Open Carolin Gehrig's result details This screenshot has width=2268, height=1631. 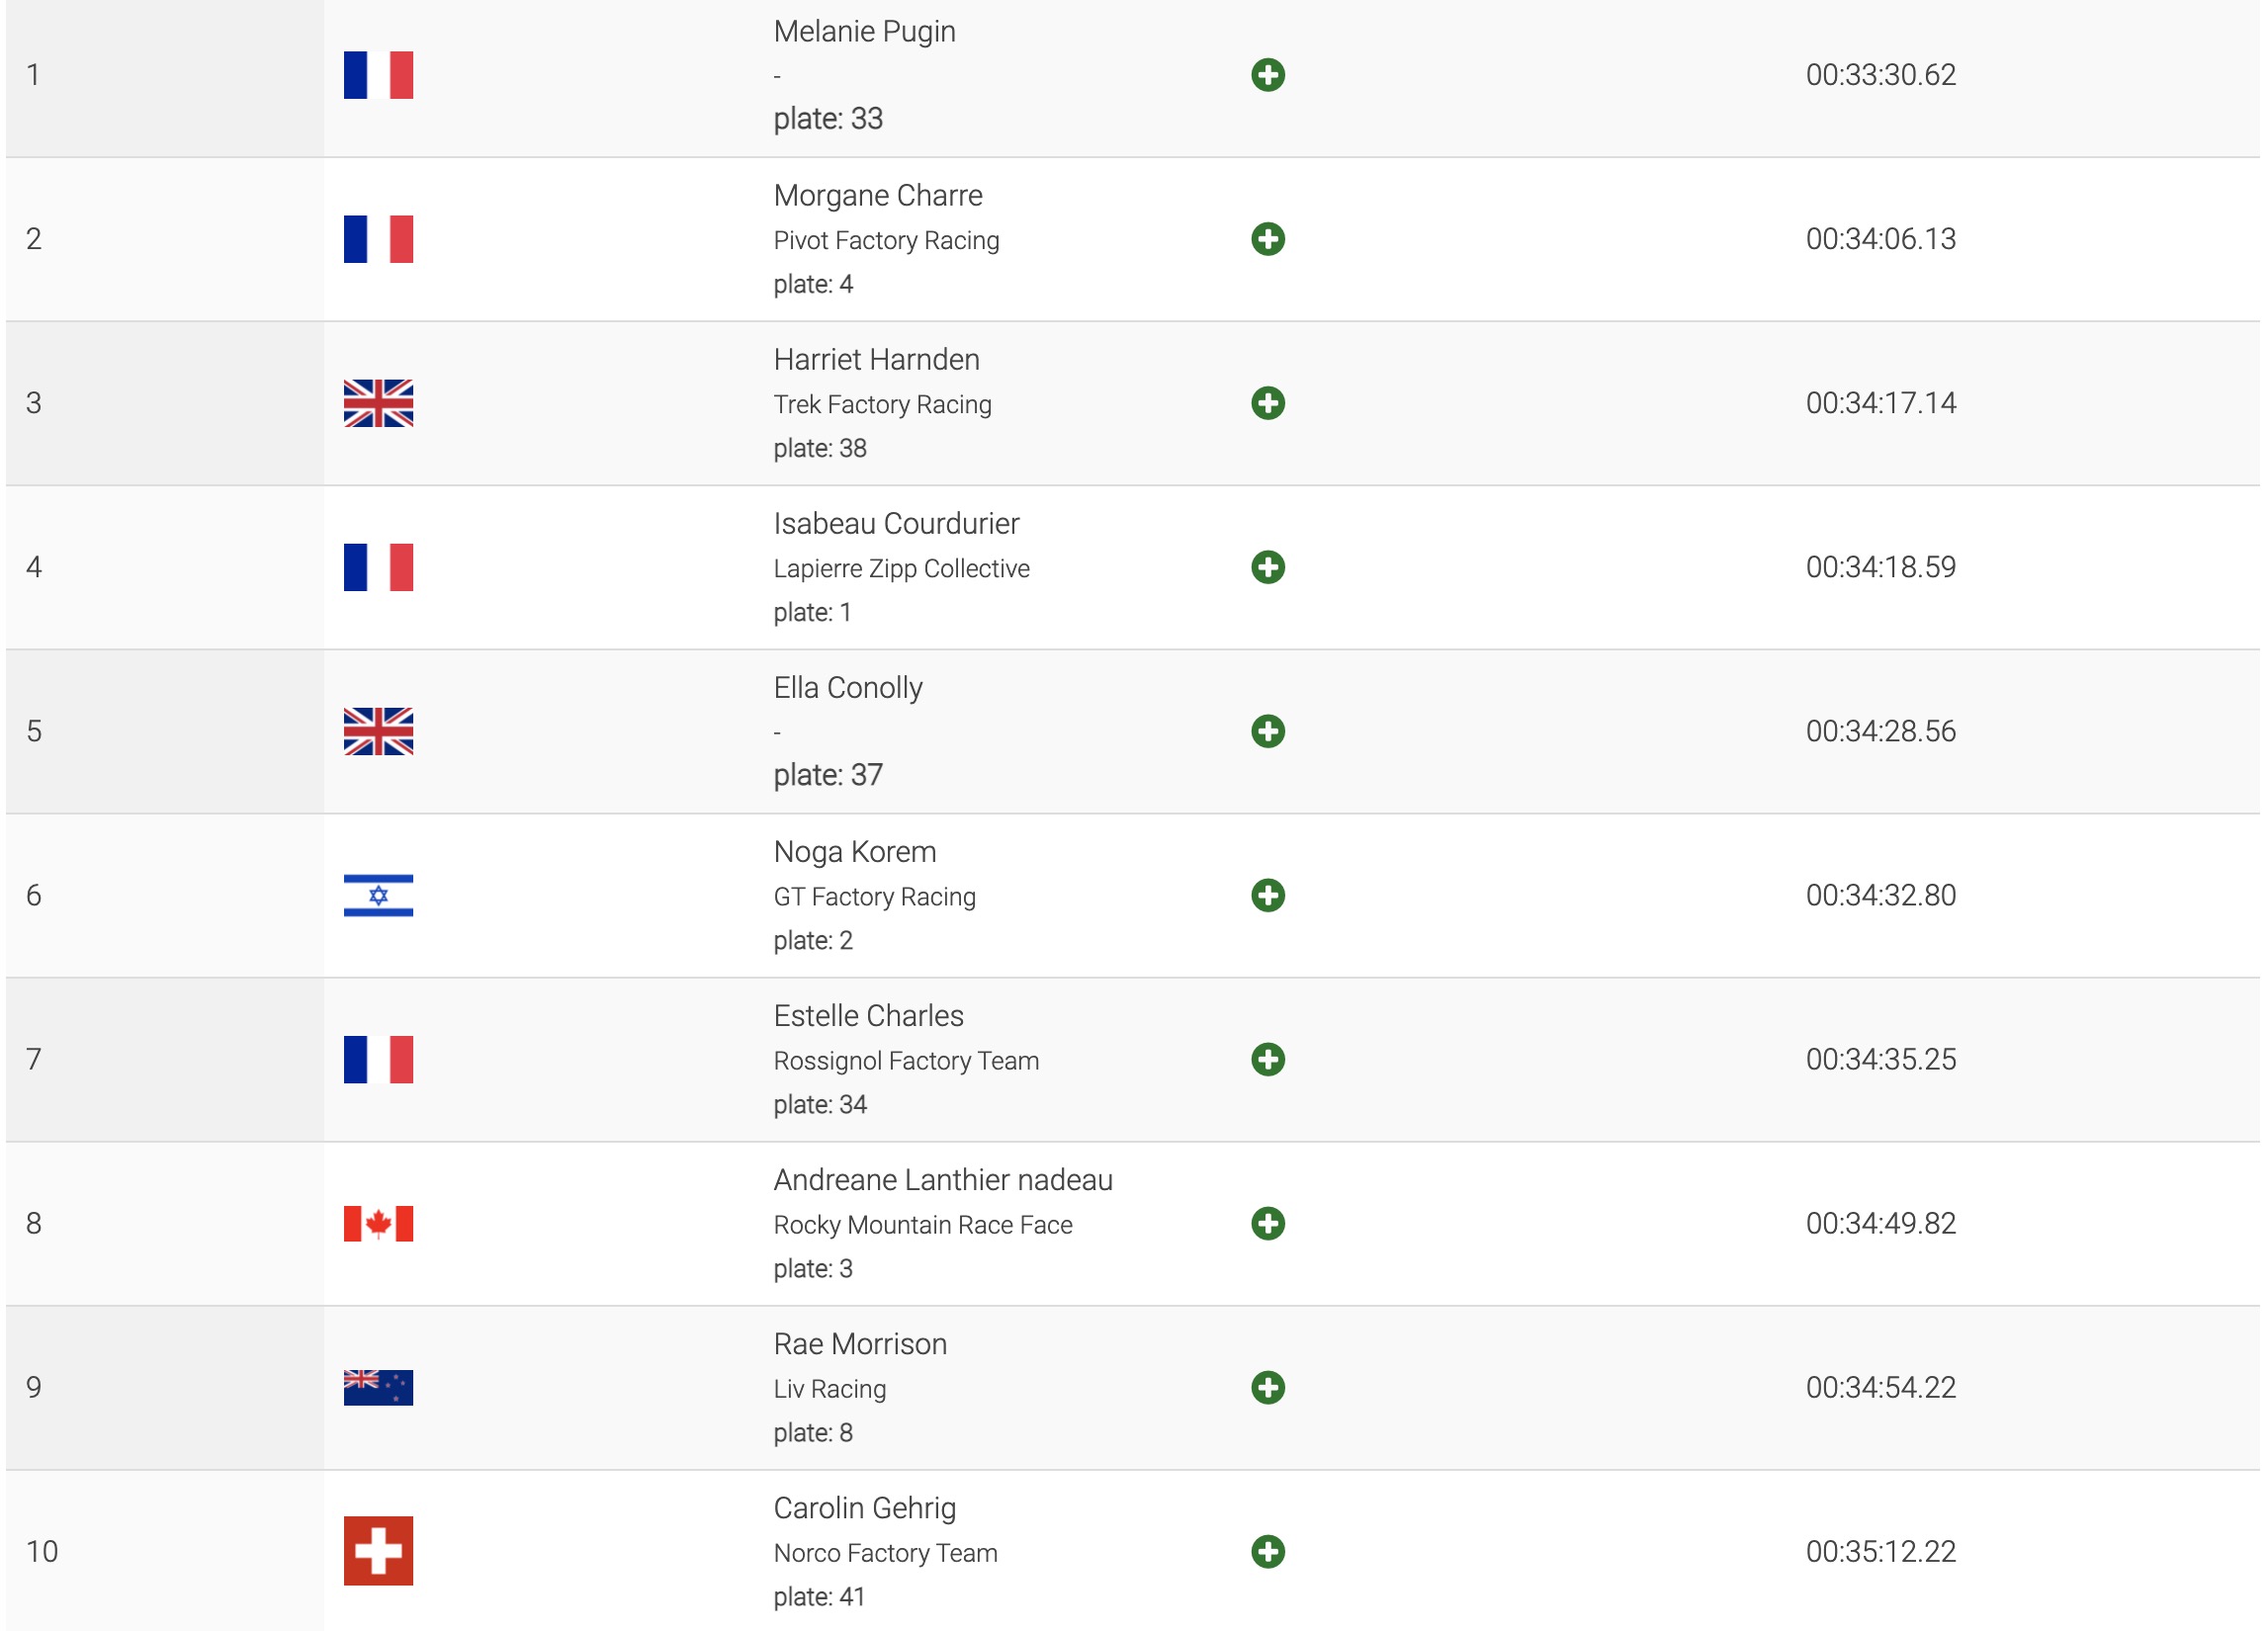1267,1551
